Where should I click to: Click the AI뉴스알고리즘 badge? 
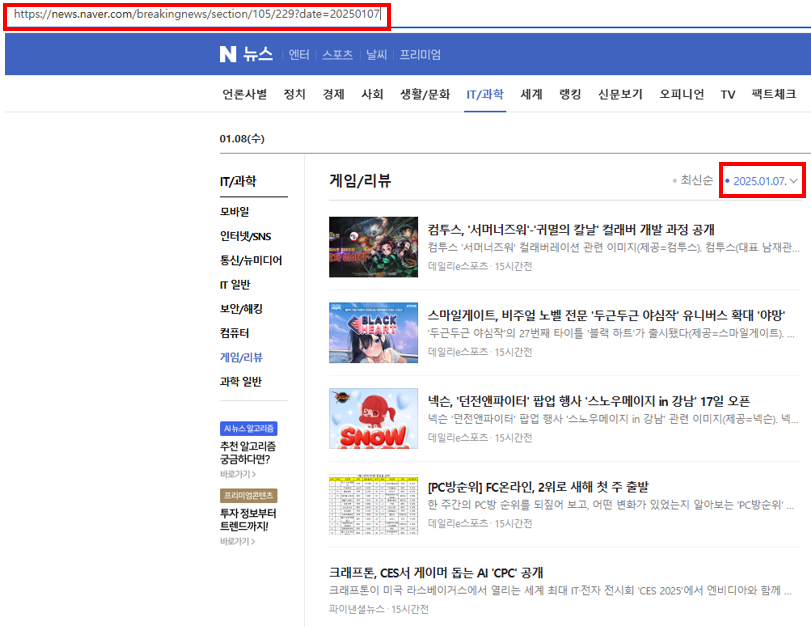pyautogui.click(x=249, y=428)
